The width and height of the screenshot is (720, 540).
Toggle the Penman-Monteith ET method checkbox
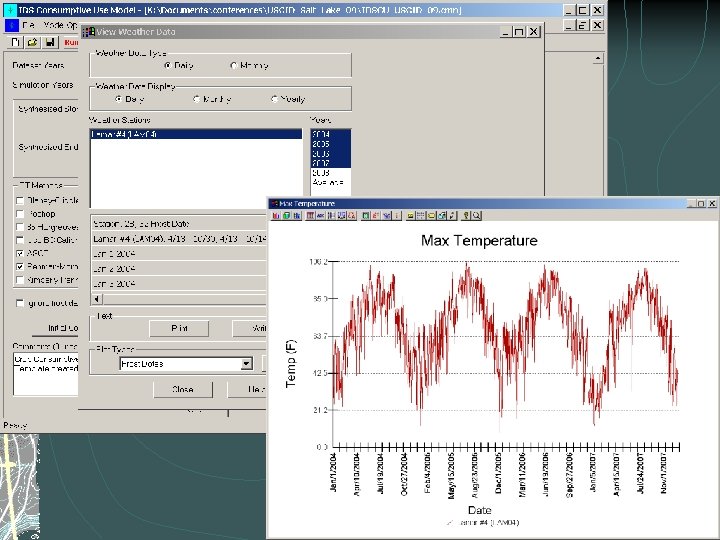click(20, 266)
